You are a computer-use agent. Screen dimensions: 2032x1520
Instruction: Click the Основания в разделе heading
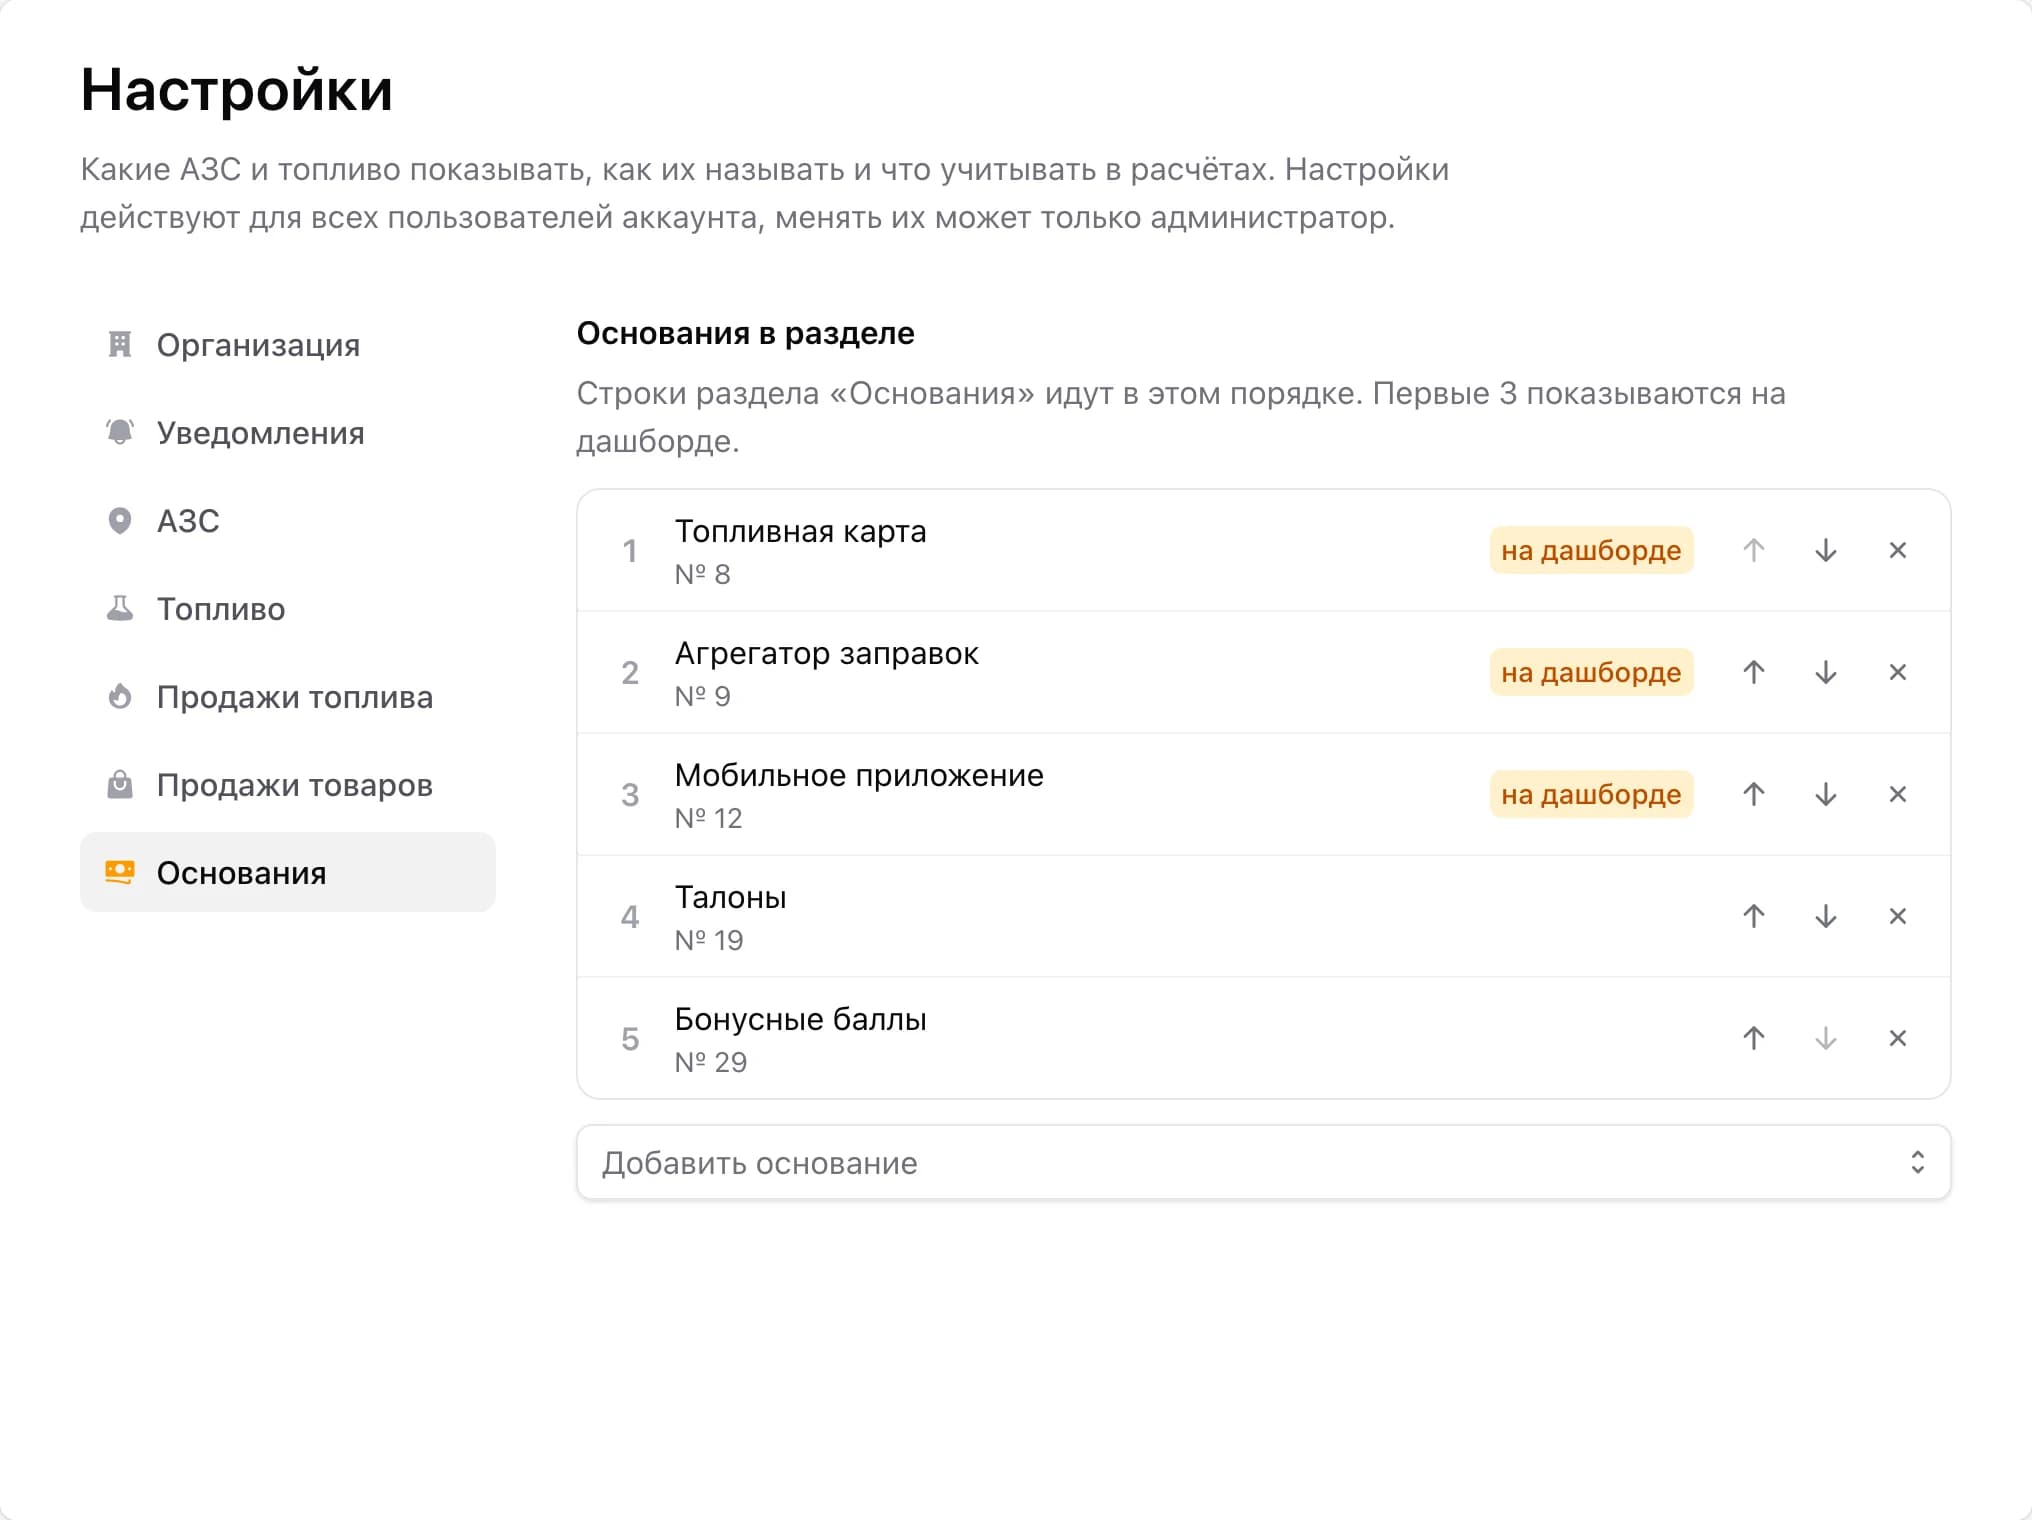(745, 333)
